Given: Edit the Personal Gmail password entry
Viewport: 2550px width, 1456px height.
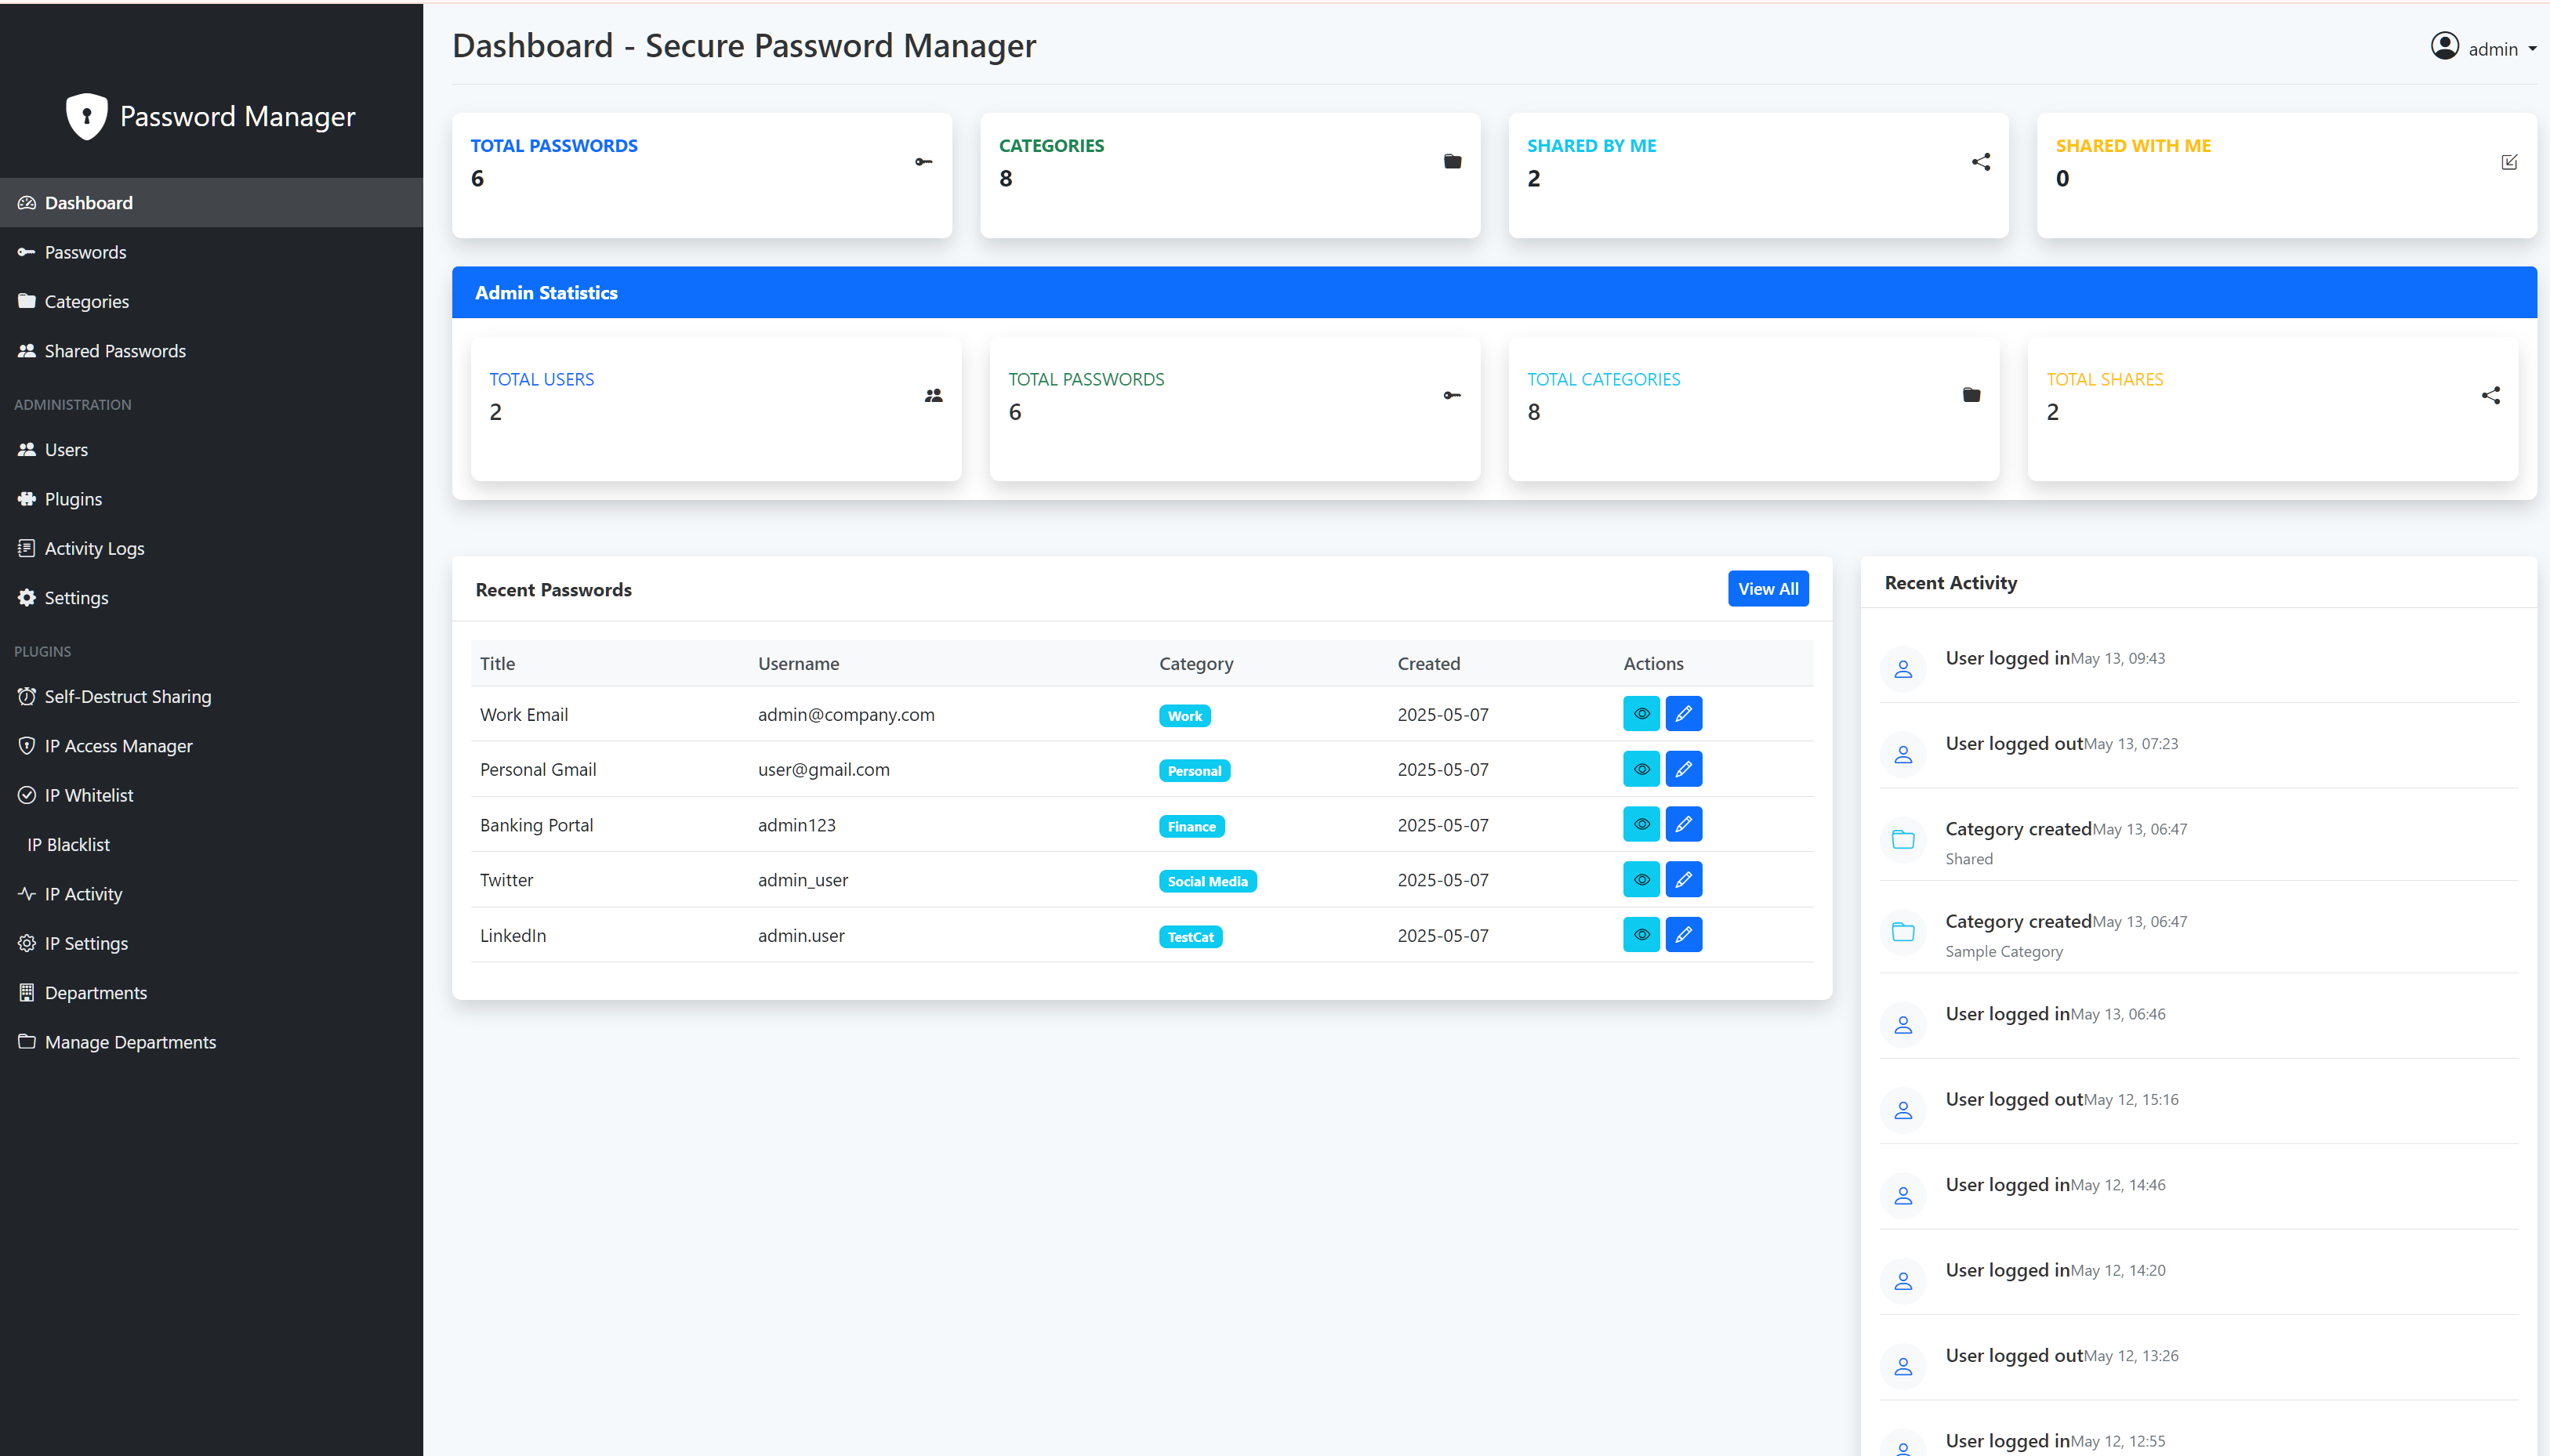Looking at the screenshot, I should [x=1684, y=769].
